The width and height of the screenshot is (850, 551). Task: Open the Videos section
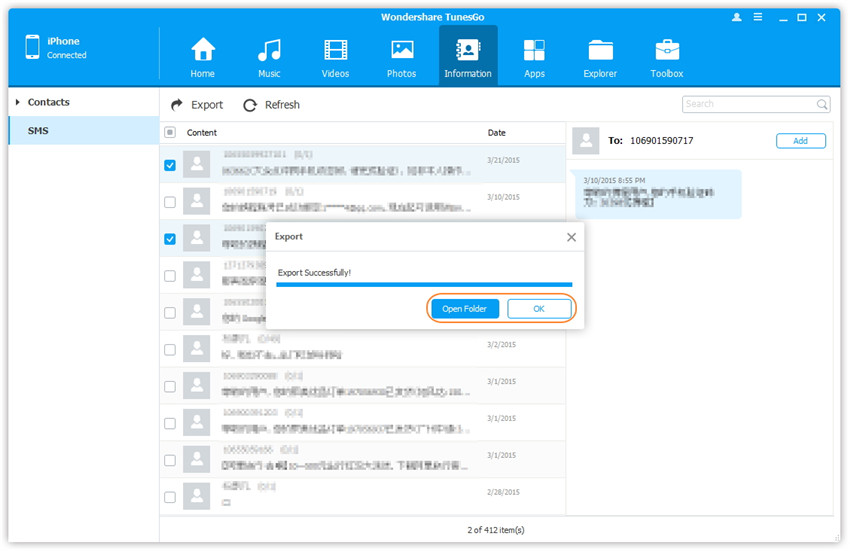point(335,57)
